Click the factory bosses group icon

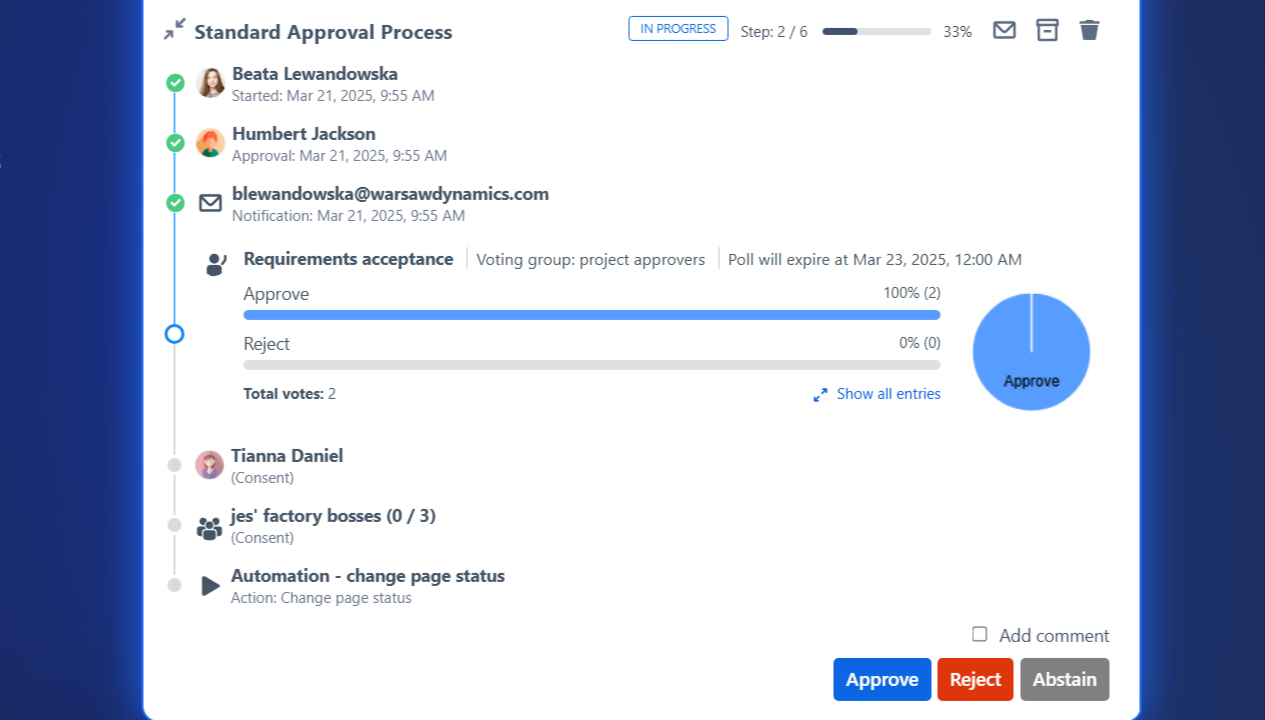[209, 527]
